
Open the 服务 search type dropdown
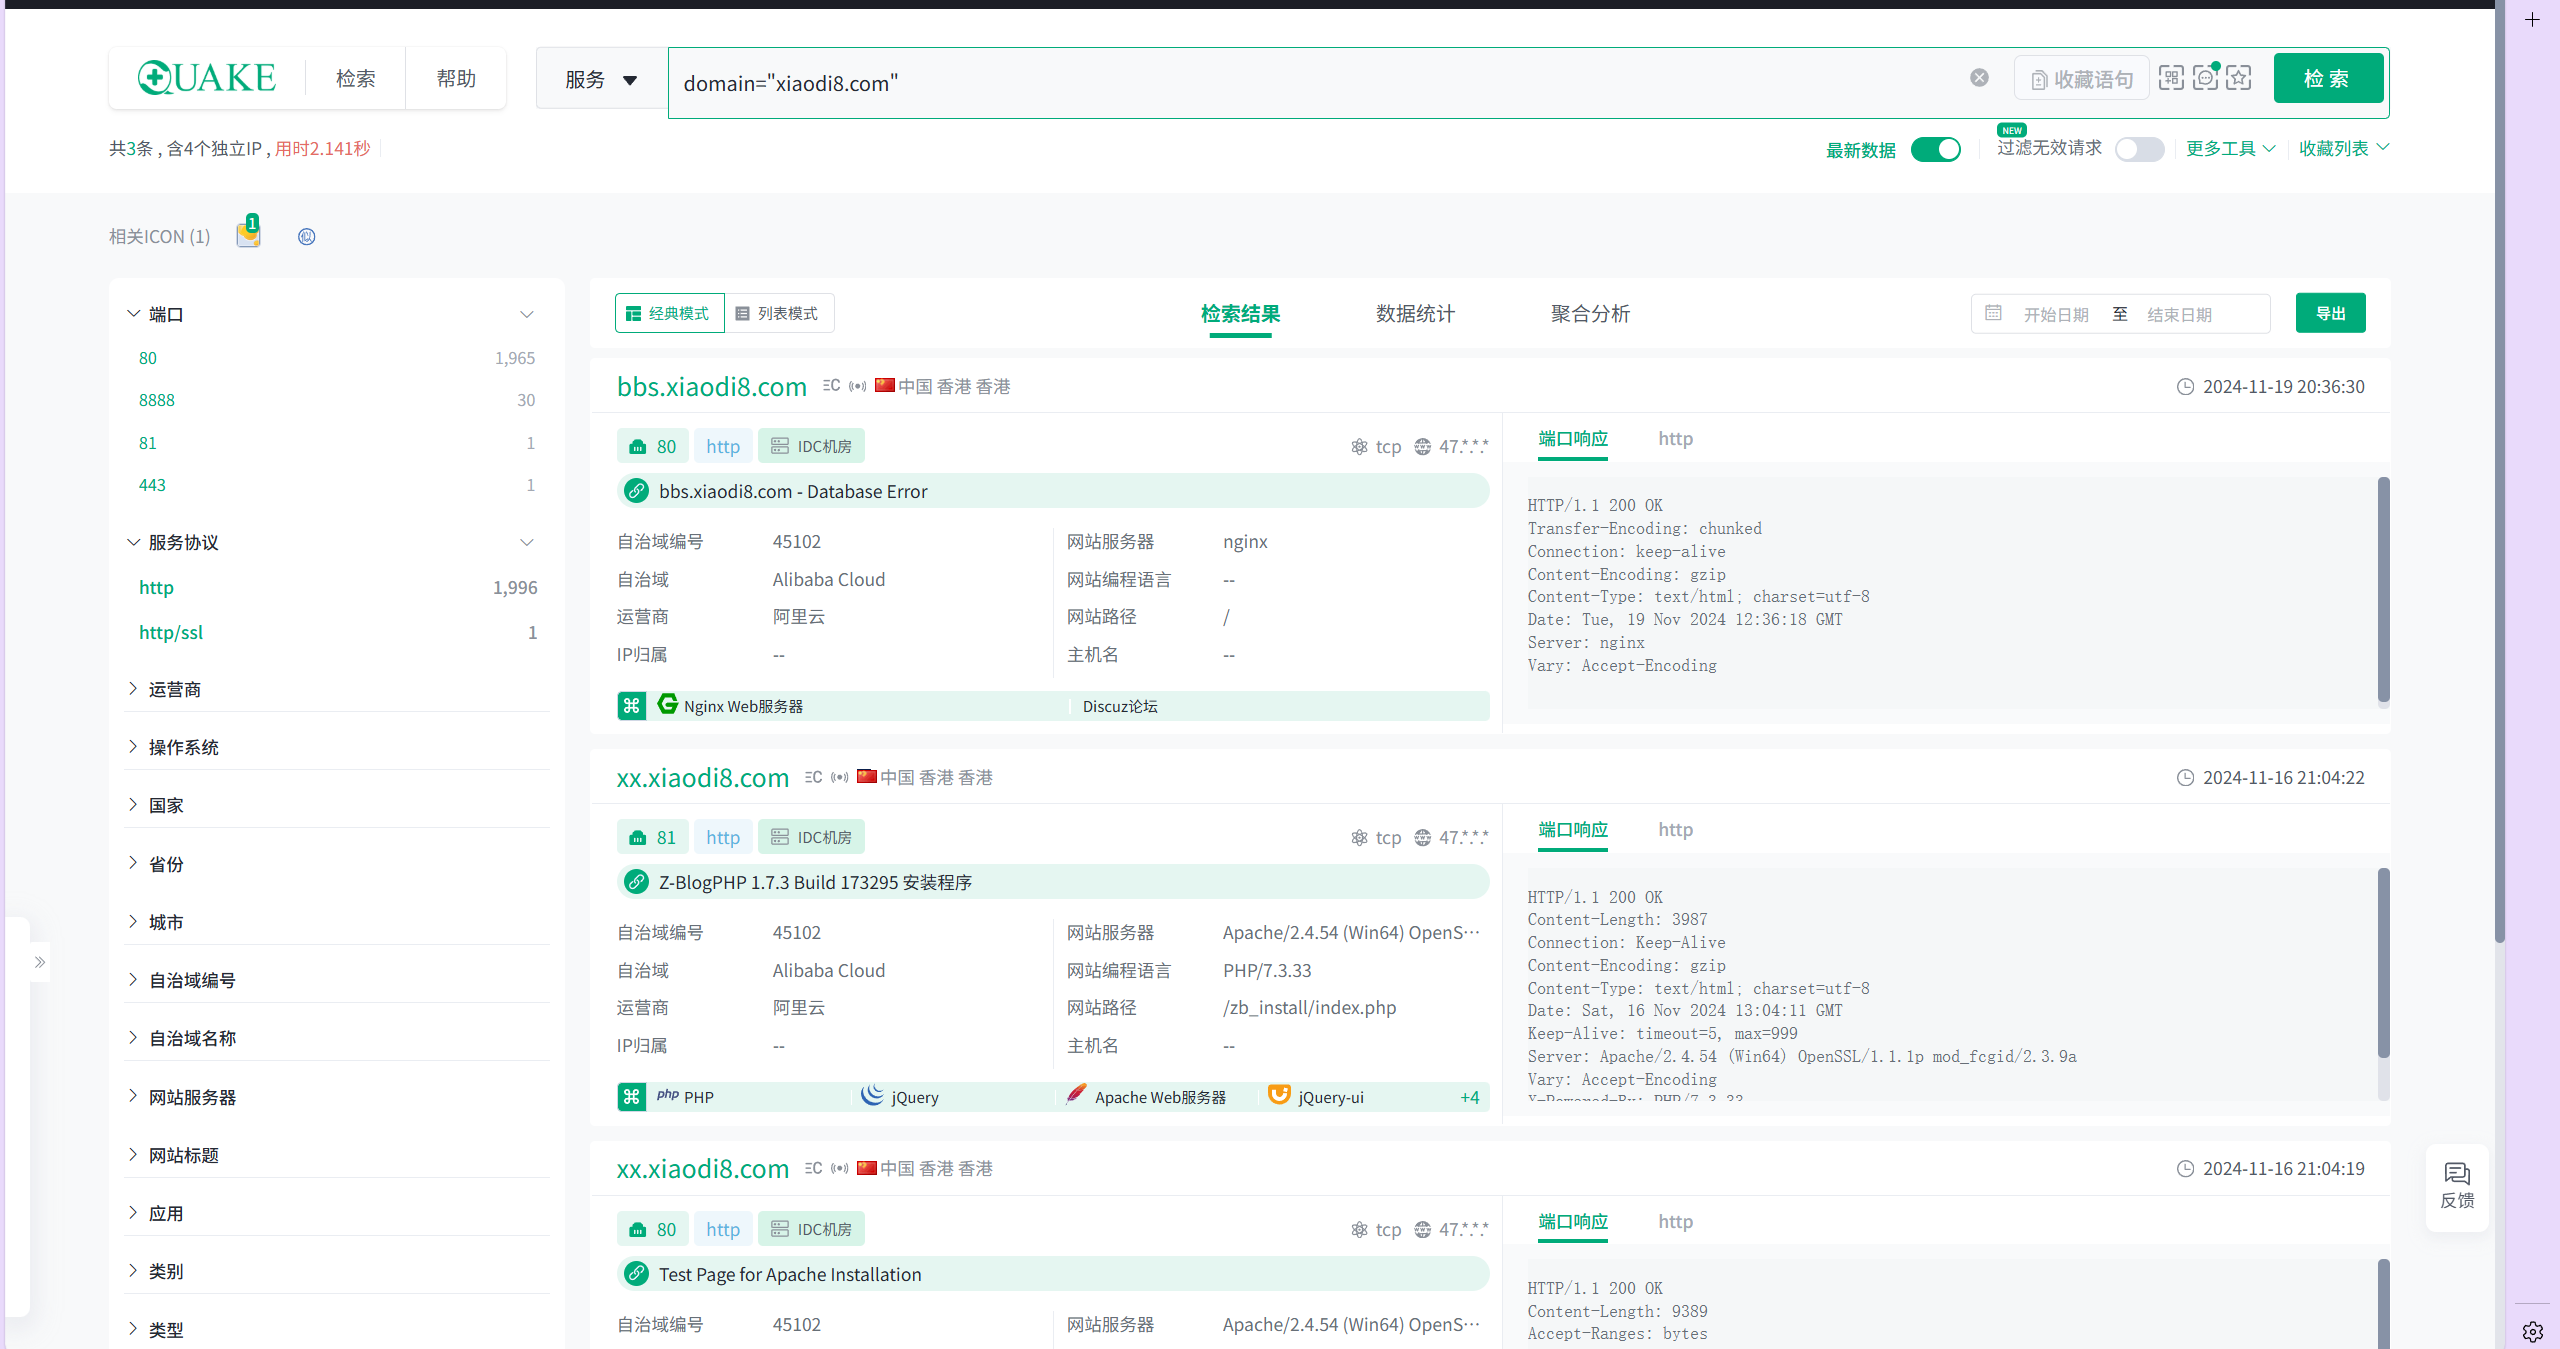pyautogui.click(x=601, y=80)
